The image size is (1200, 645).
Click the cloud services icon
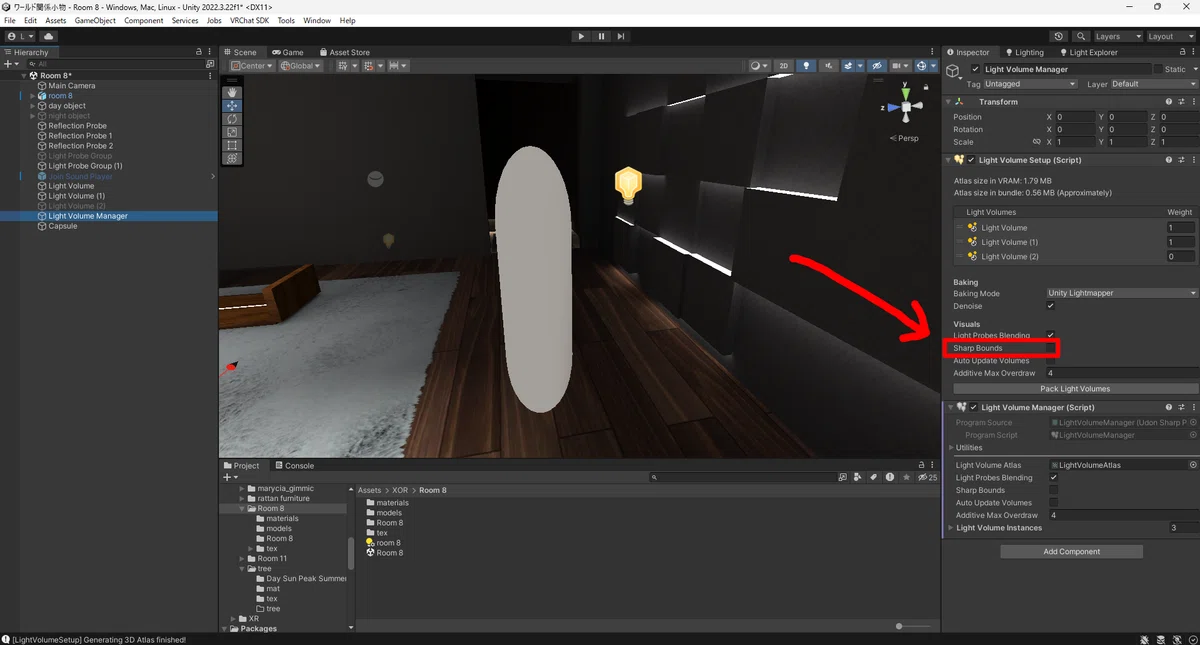point(48,36)
